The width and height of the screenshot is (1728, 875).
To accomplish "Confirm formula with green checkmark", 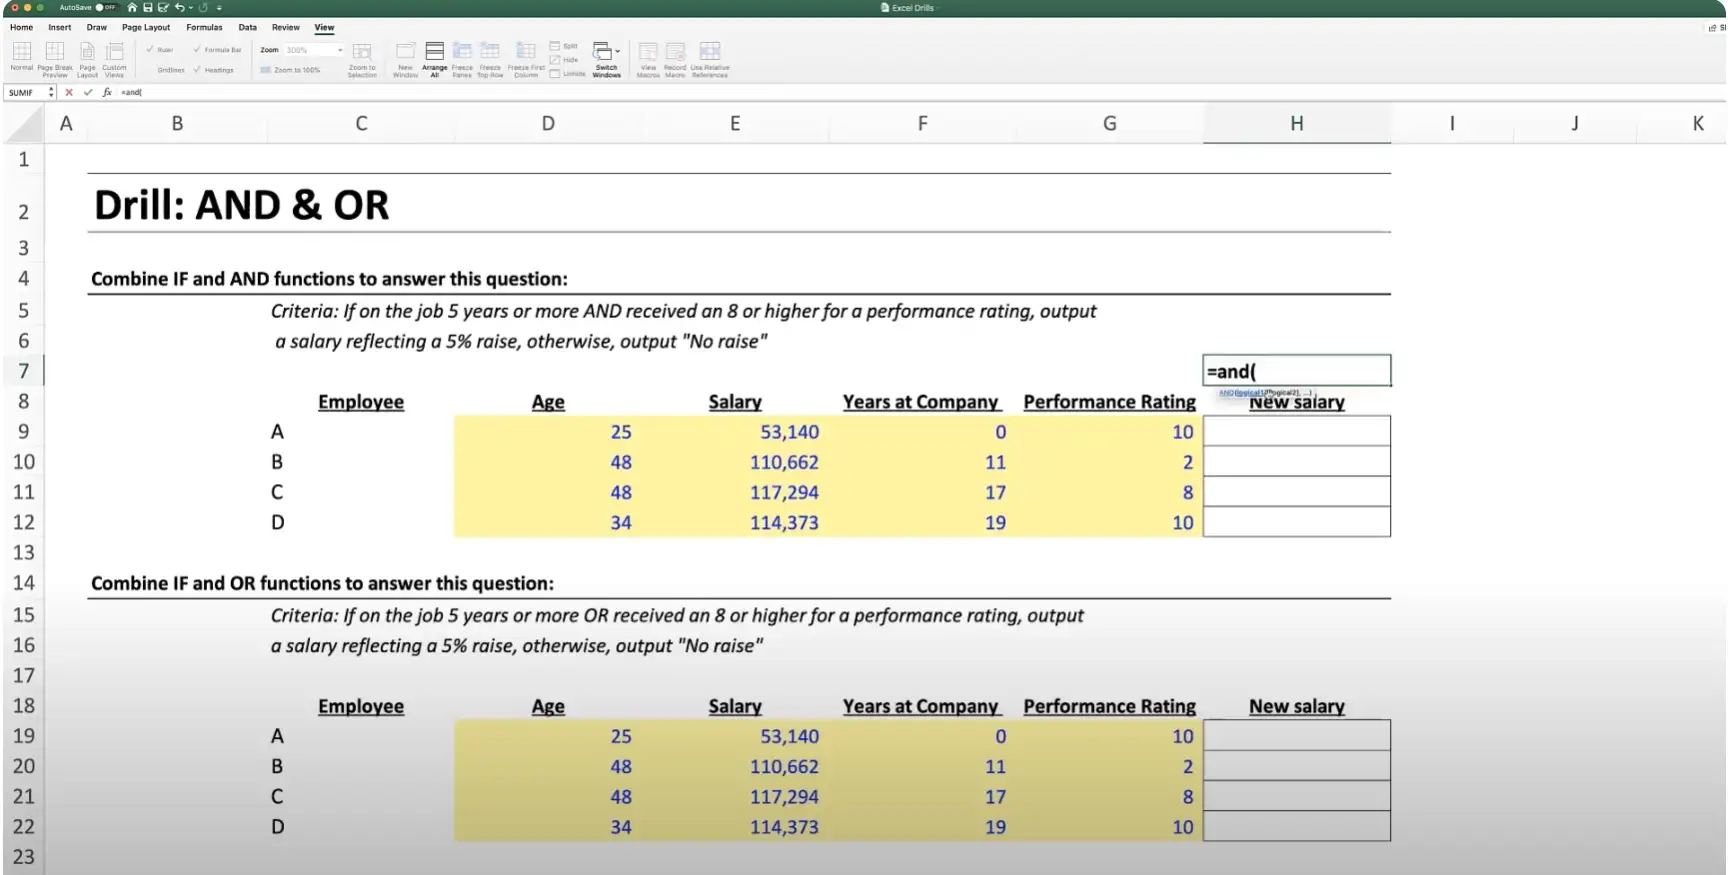I will [88, 92].
